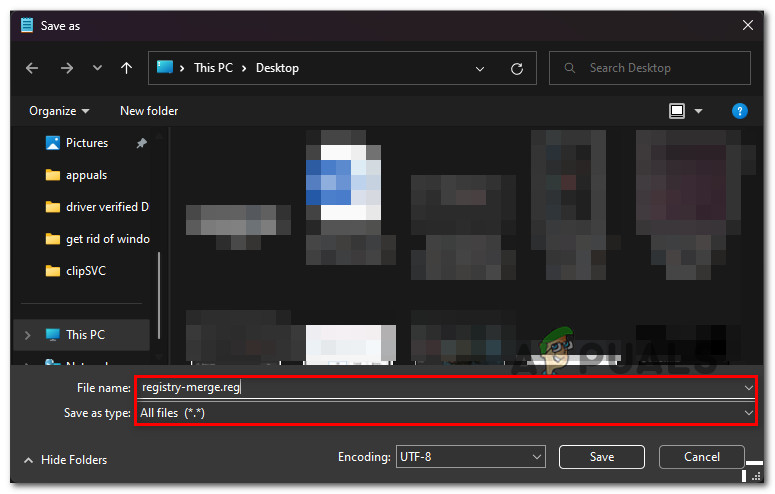Refresh the Desktop folder view
The height and width of the screenshot is (494, 775).
pyautogui.click(x=517, y=69)
